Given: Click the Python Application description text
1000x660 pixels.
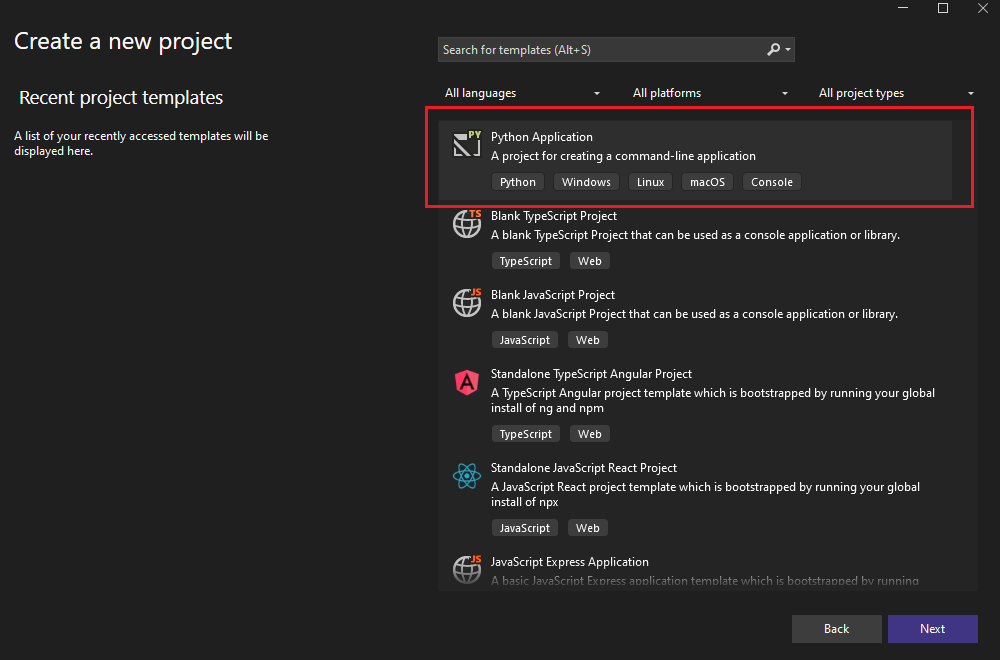Looking at the screenshot, I should (623, 156).
